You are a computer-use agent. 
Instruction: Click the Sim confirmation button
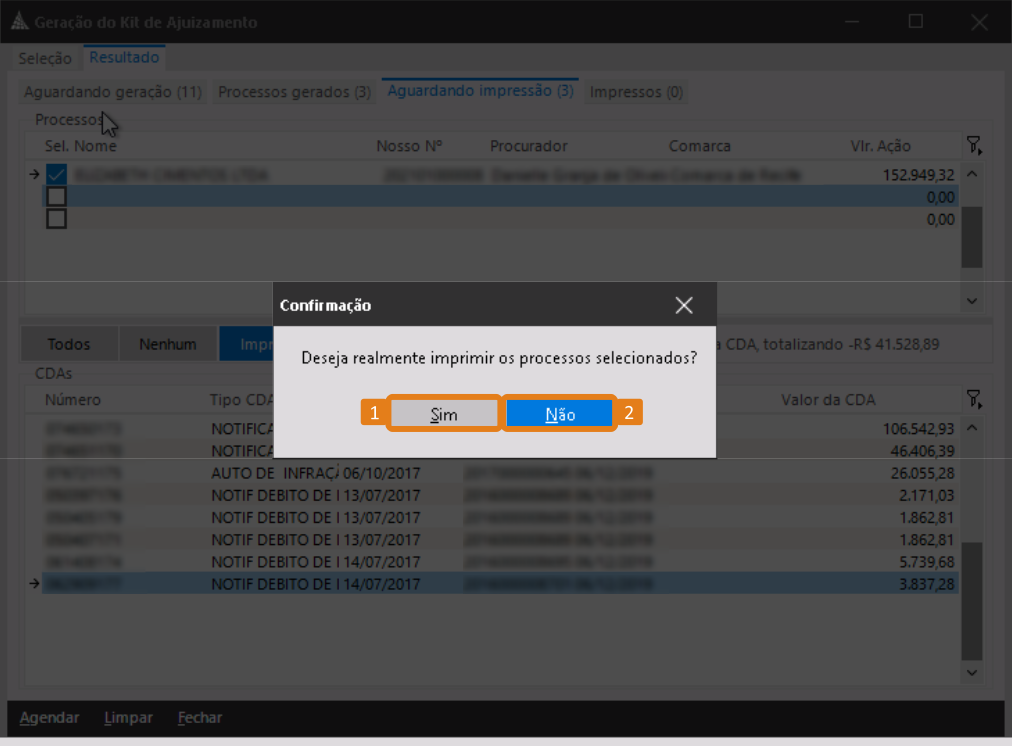(x=444, y=414)
